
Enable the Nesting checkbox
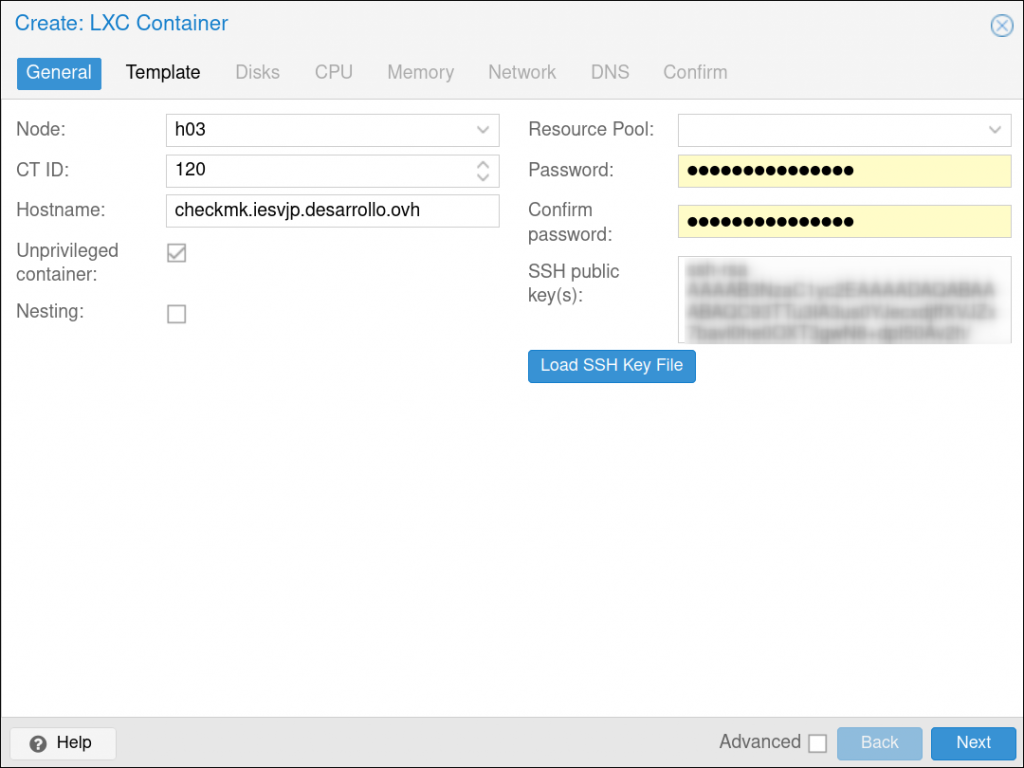(177, 314)
